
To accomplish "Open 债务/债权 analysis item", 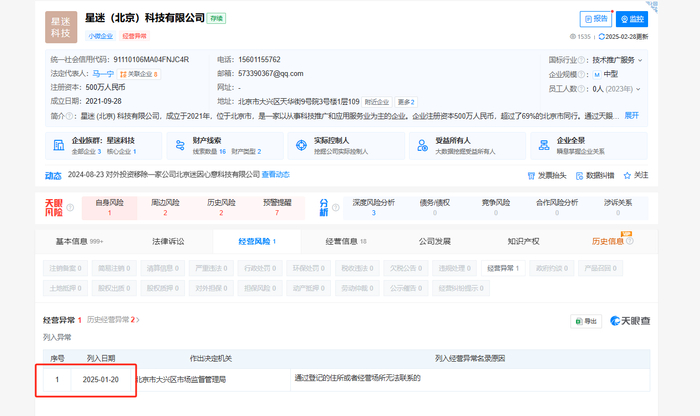I will click(x=435, y=208).
